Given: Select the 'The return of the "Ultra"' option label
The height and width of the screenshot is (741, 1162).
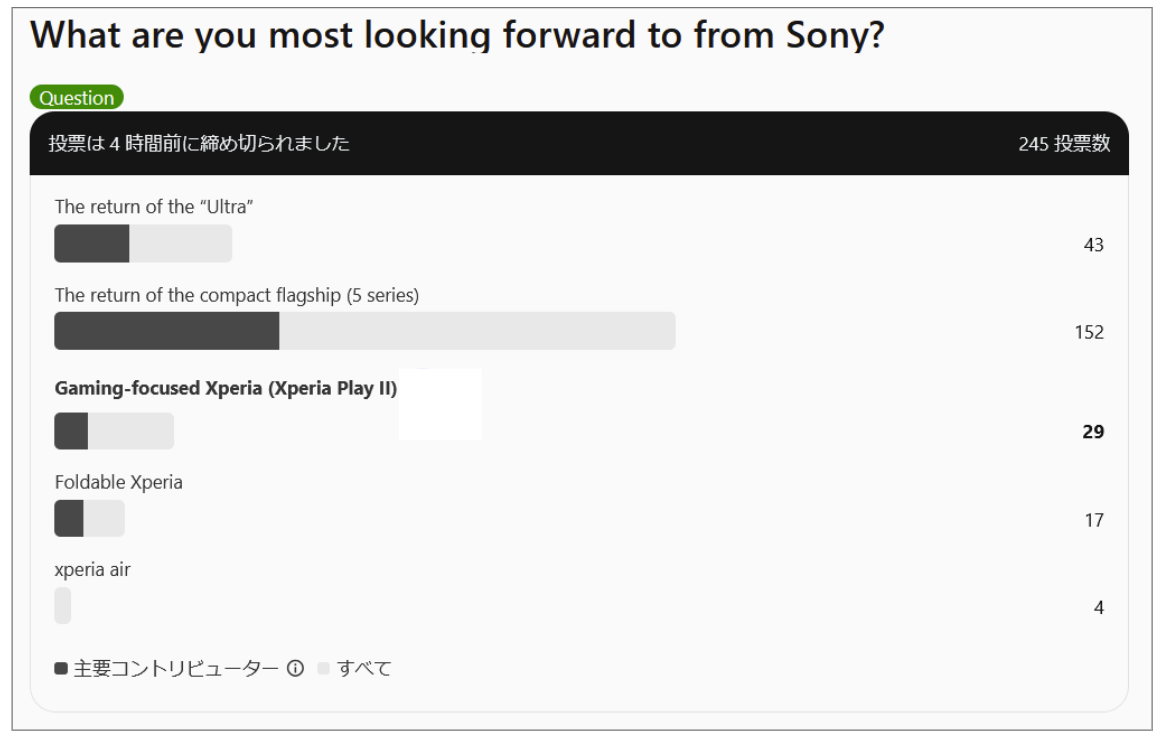Looking at the screenshot, I should pyautogui.click(x=146, y=207).
